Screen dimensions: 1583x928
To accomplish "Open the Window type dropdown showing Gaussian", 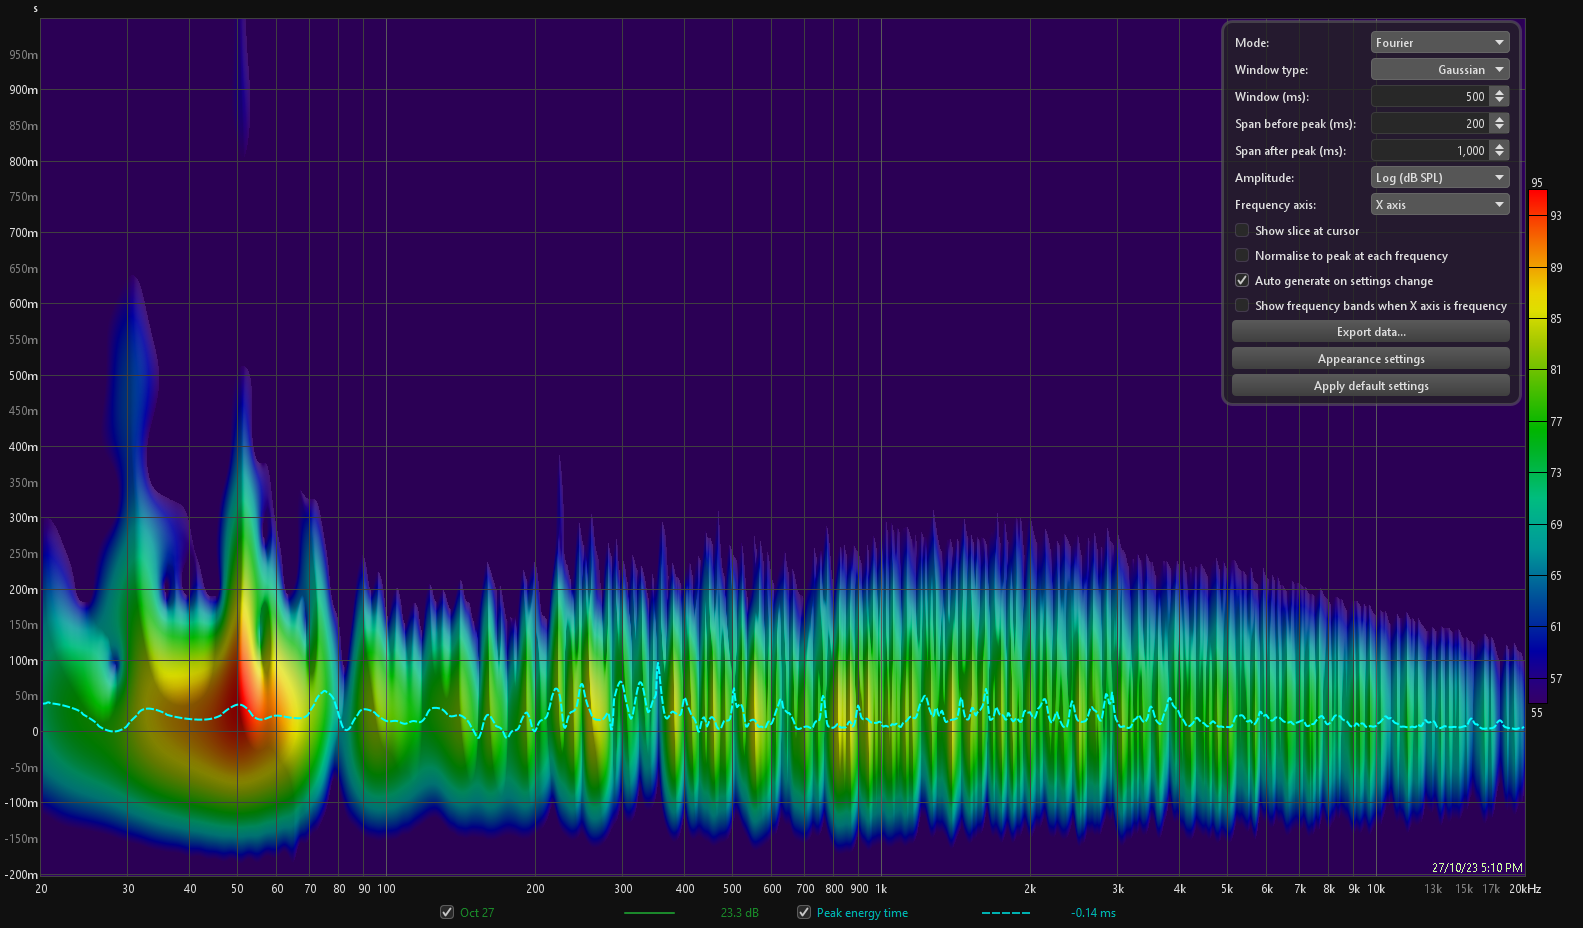I will tap(1439, 69).
